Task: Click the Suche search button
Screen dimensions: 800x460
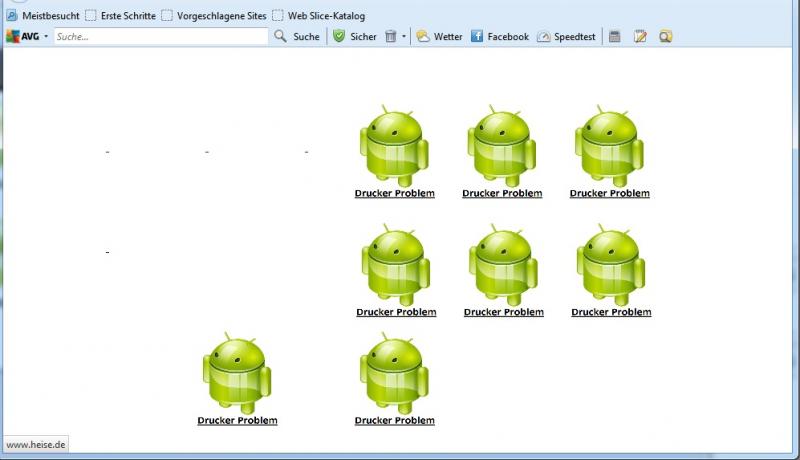Action: click(297, 36)
